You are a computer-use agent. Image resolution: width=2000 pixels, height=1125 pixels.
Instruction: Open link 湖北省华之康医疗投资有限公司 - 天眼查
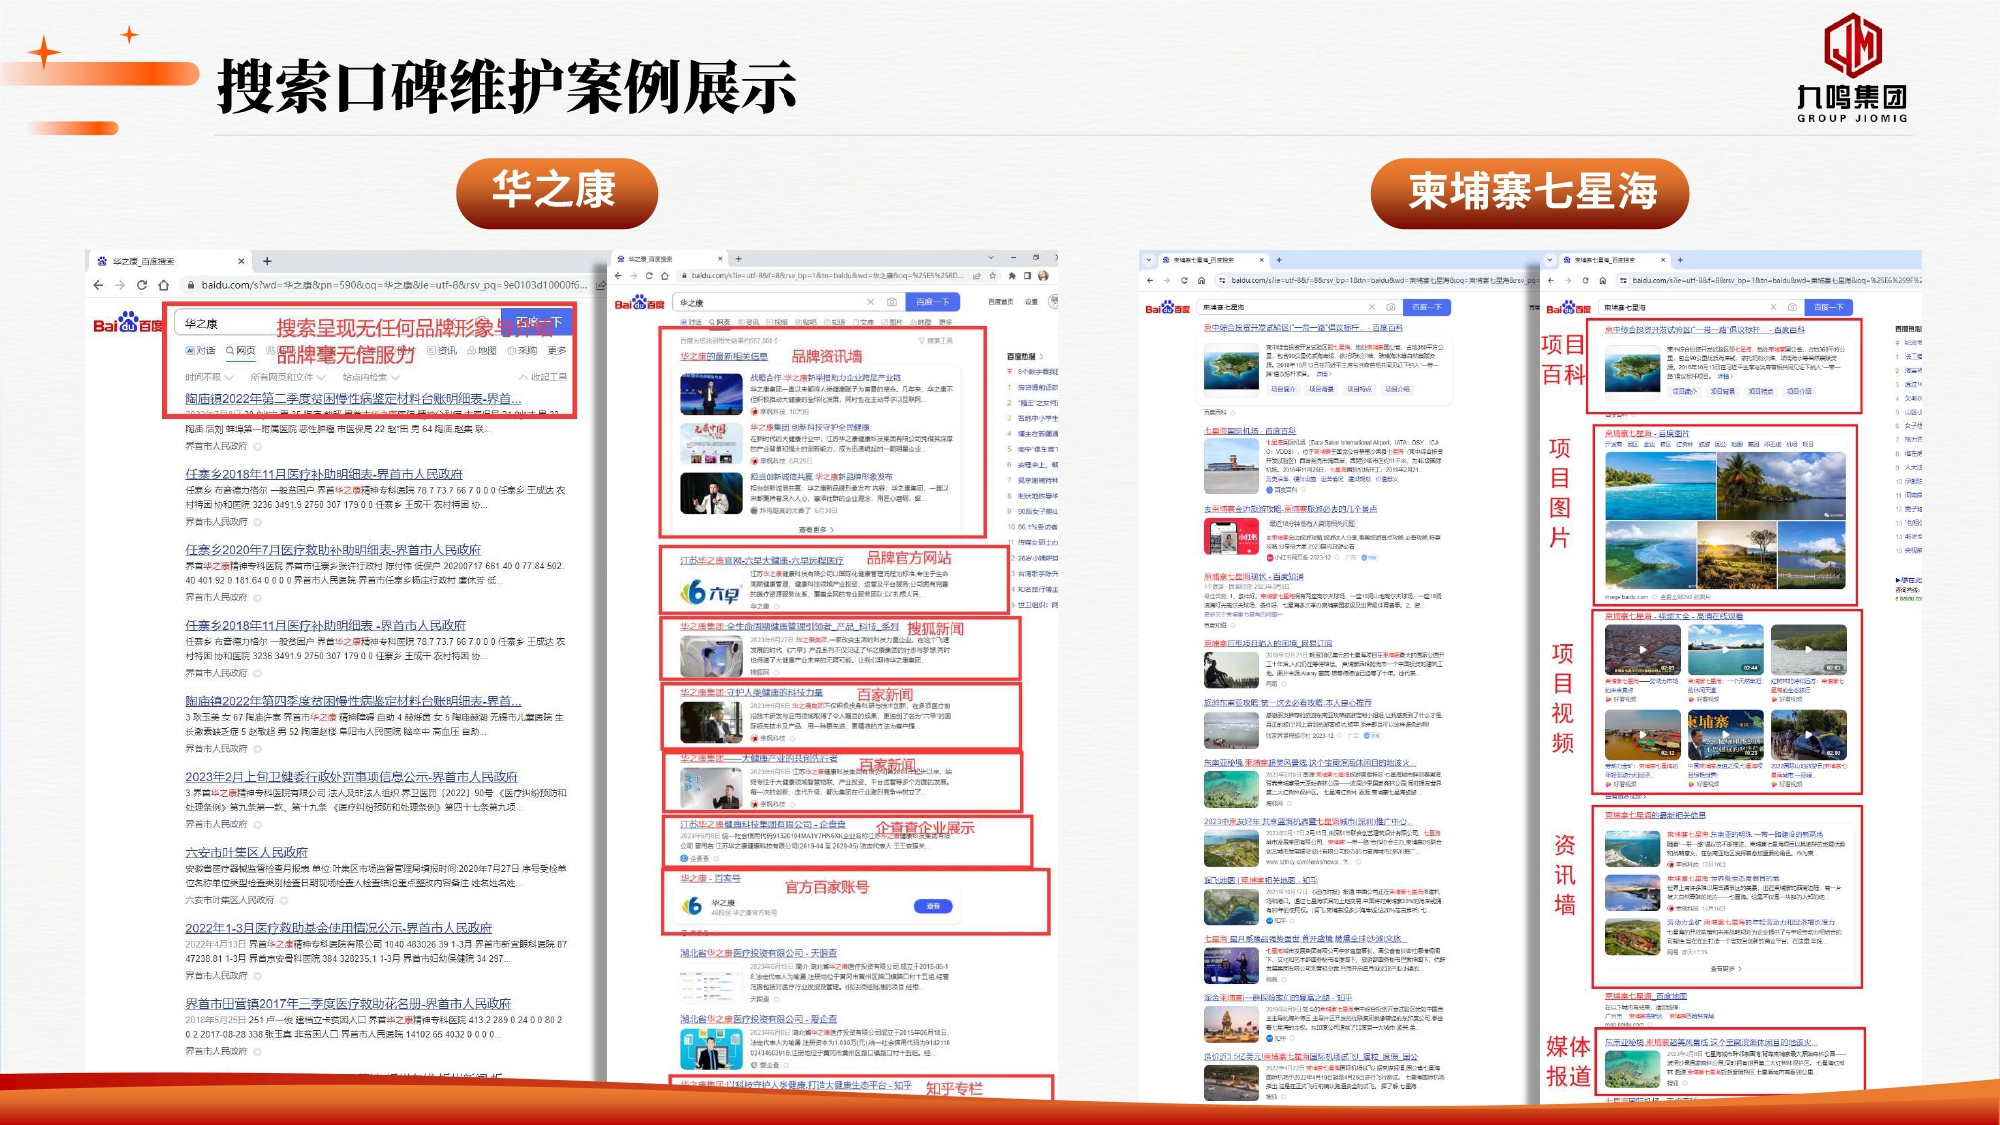[x=759, y=954]
